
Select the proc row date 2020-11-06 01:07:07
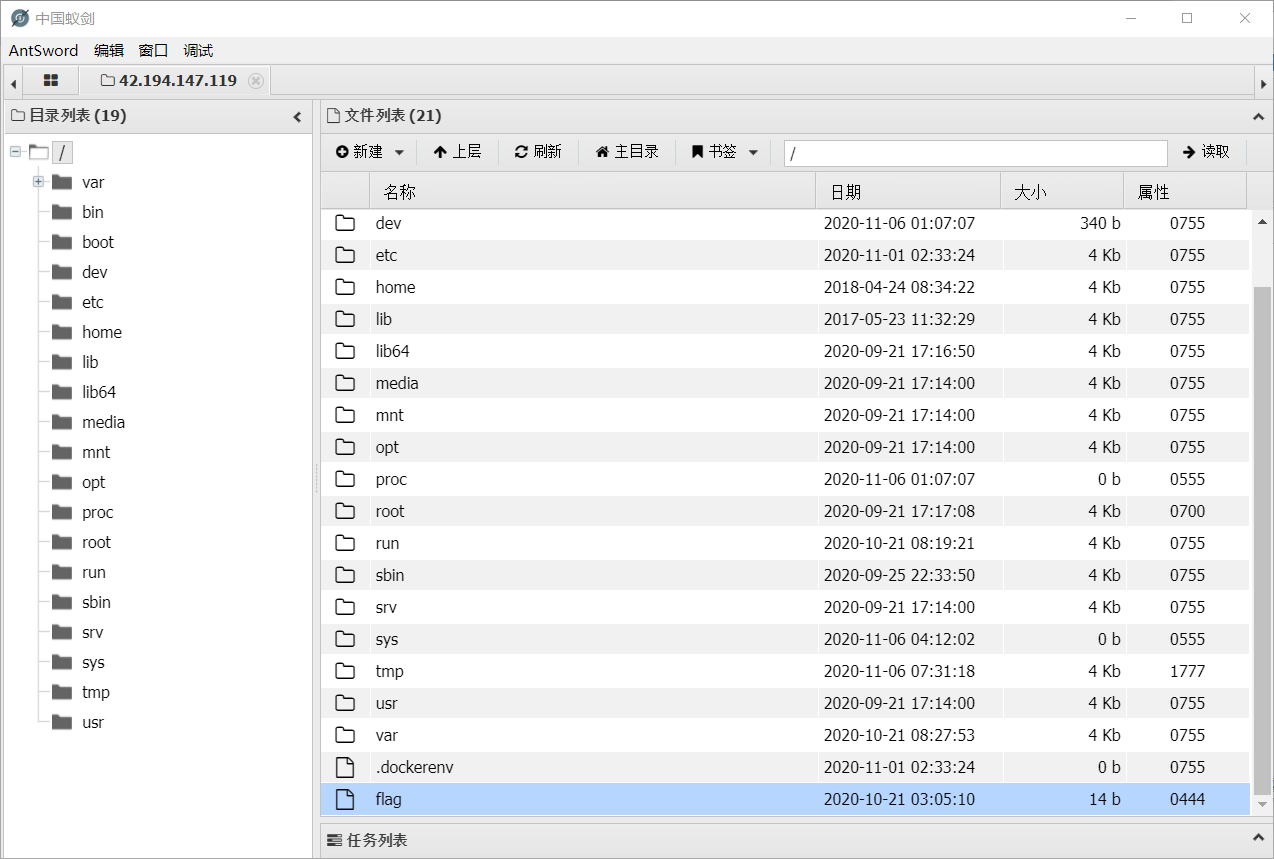899,479
